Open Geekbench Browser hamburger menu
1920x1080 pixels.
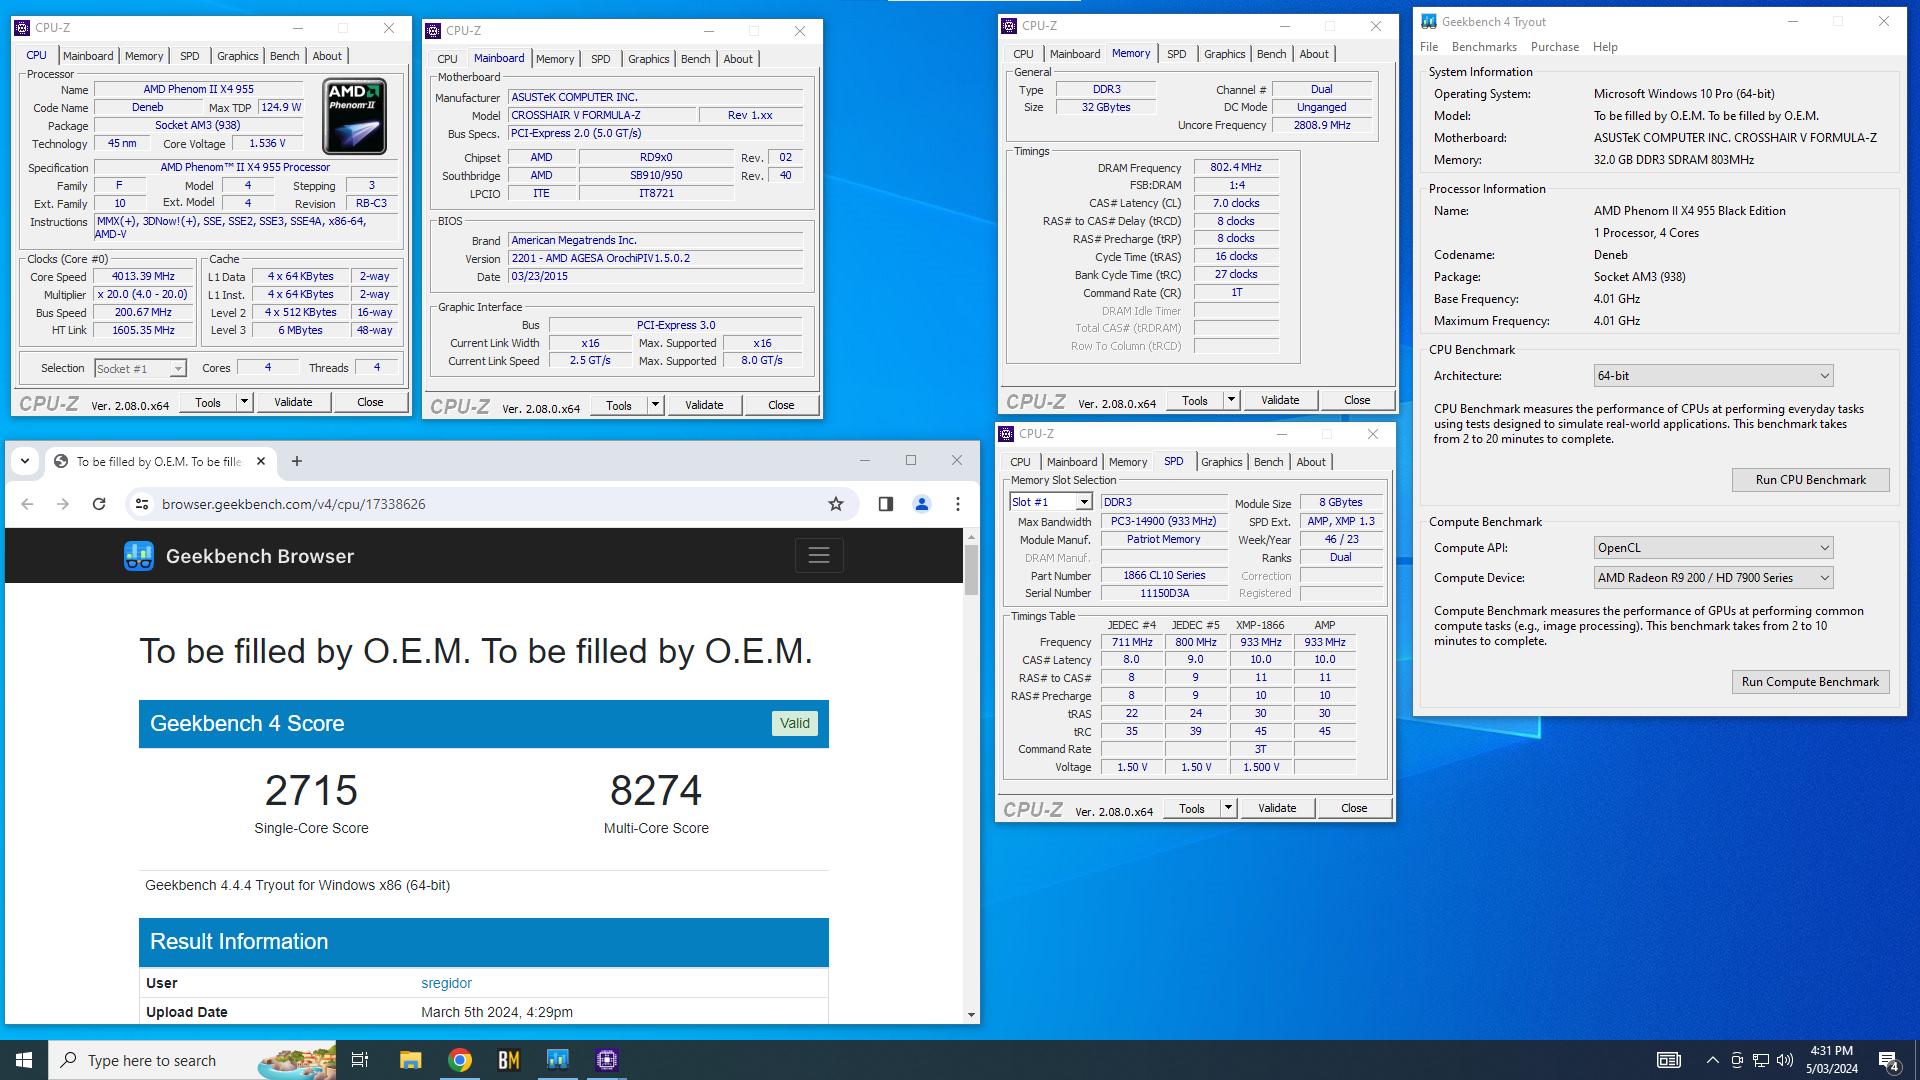819,555
